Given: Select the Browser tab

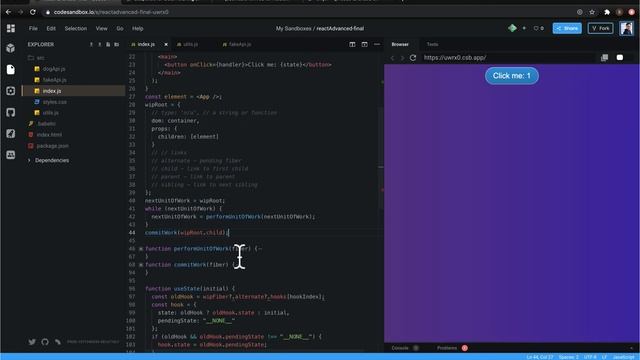Looking at the screenshot, I should [400, 44].
